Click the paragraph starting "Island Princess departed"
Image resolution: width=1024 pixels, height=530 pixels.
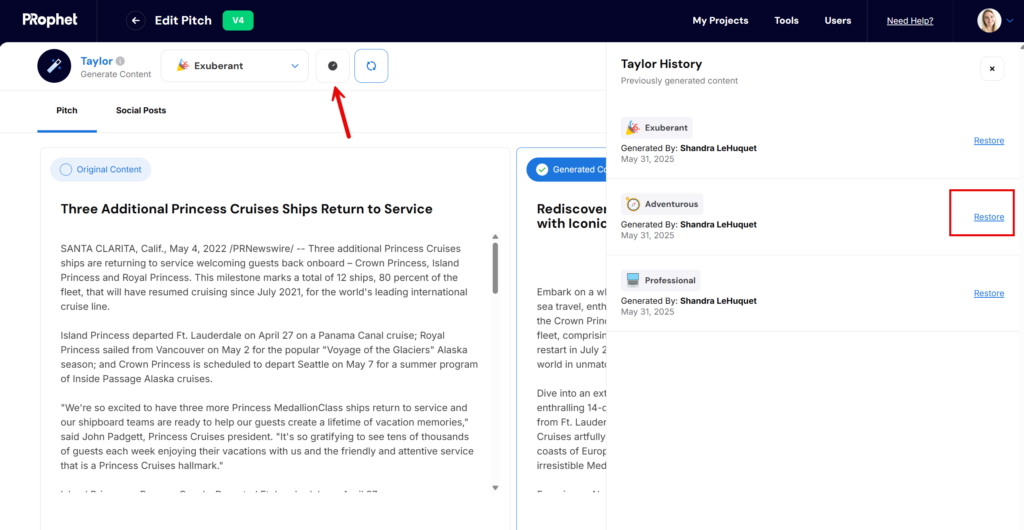click(x=270, y=358)
